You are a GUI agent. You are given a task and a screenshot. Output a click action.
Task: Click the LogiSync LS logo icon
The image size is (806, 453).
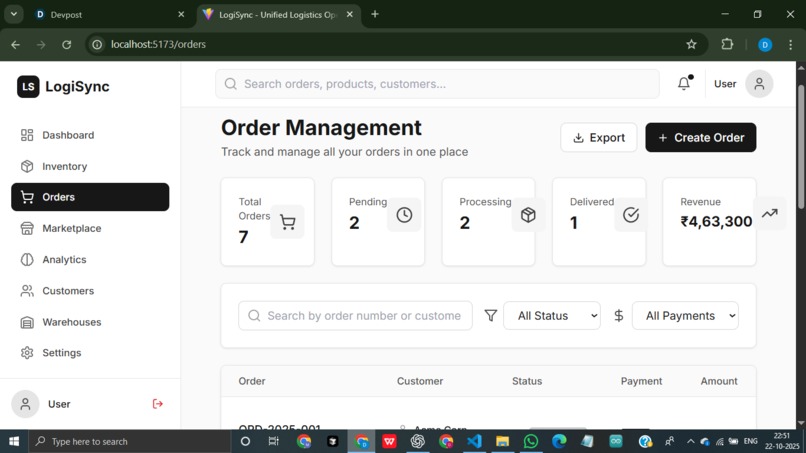point(28,86)
